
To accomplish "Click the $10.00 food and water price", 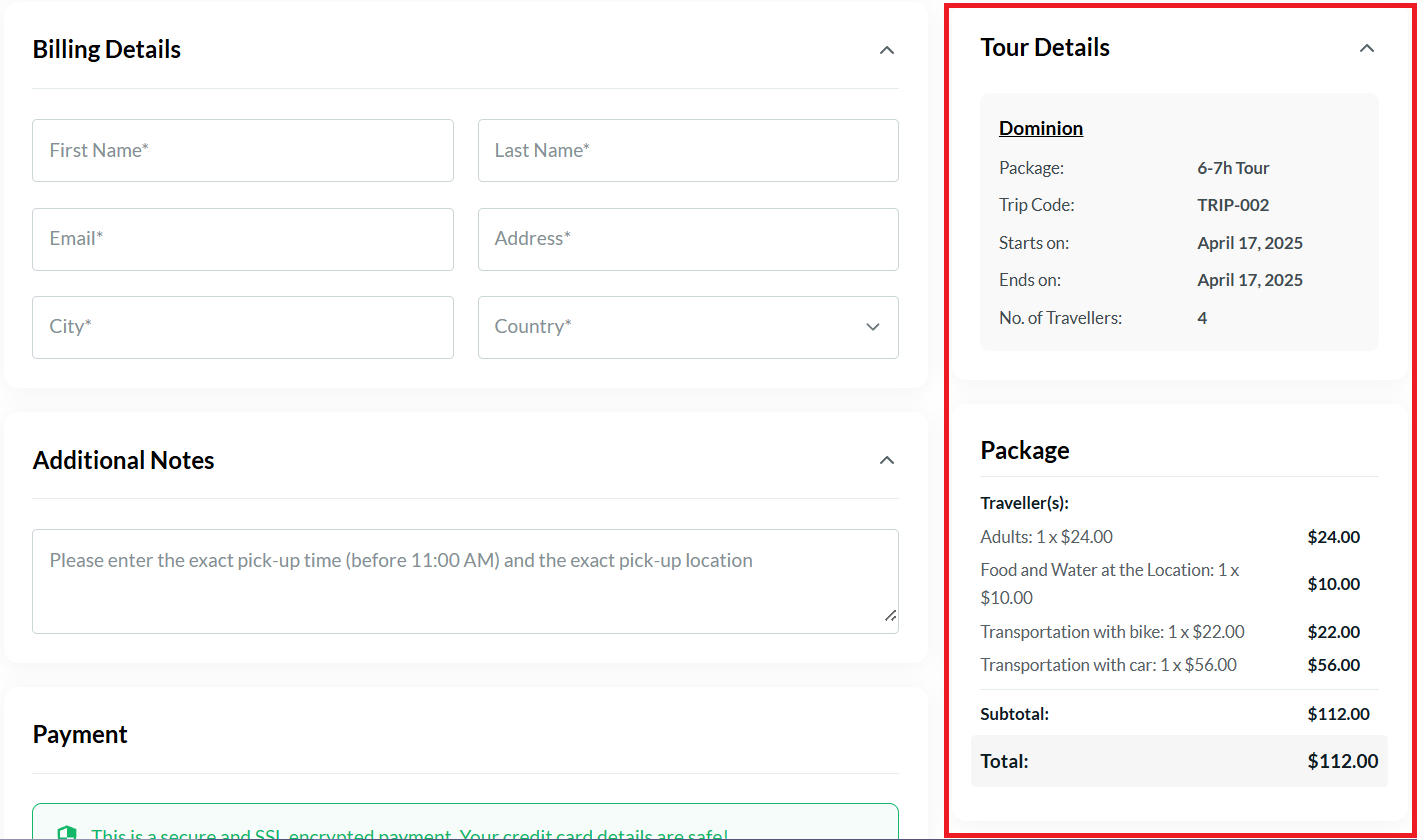I will point(1333,584).
